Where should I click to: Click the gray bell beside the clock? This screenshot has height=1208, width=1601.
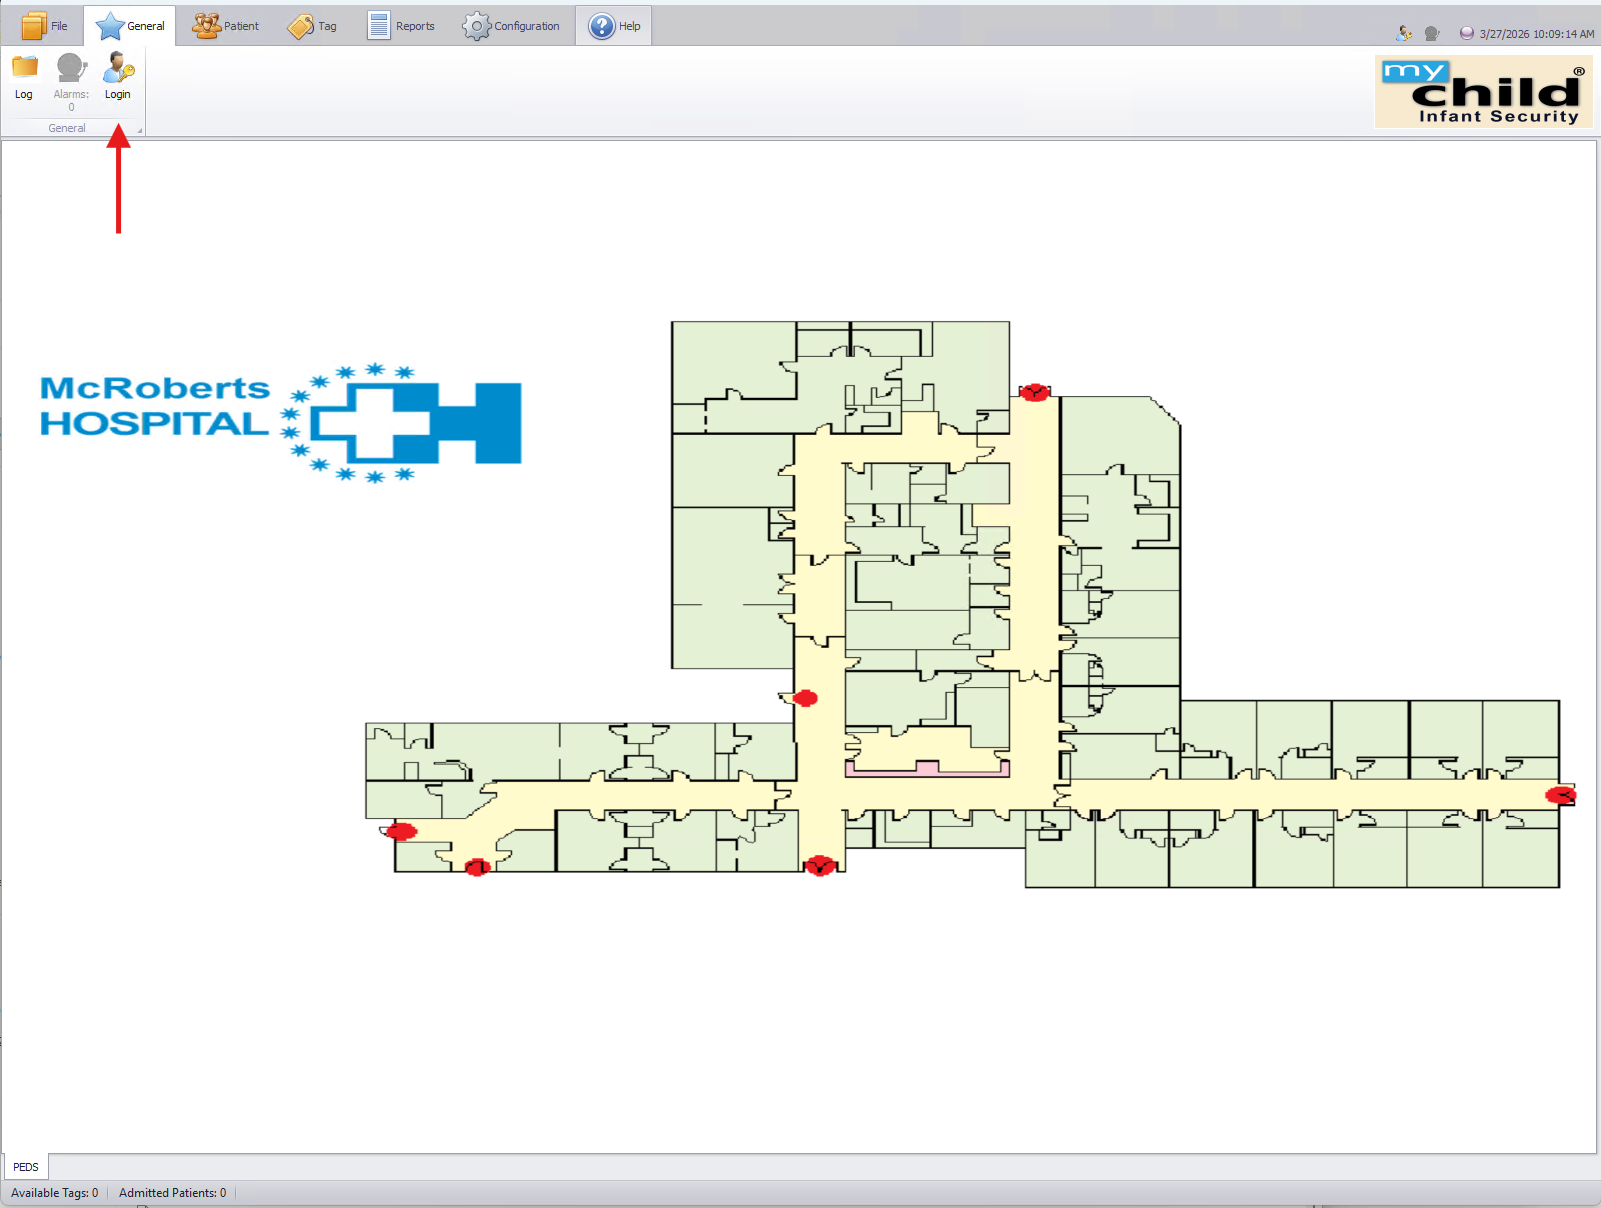click(x=1432, y=34)
